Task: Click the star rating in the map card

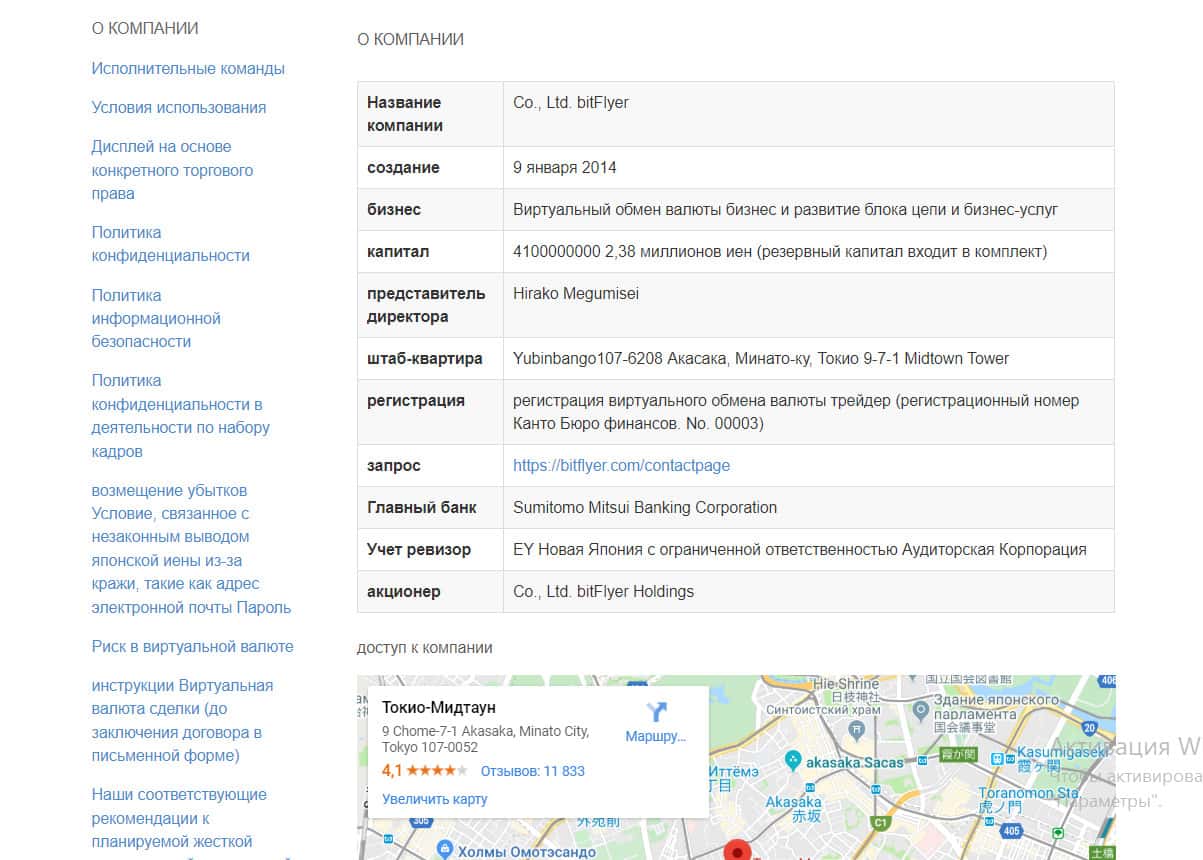Action: point(436,771)
